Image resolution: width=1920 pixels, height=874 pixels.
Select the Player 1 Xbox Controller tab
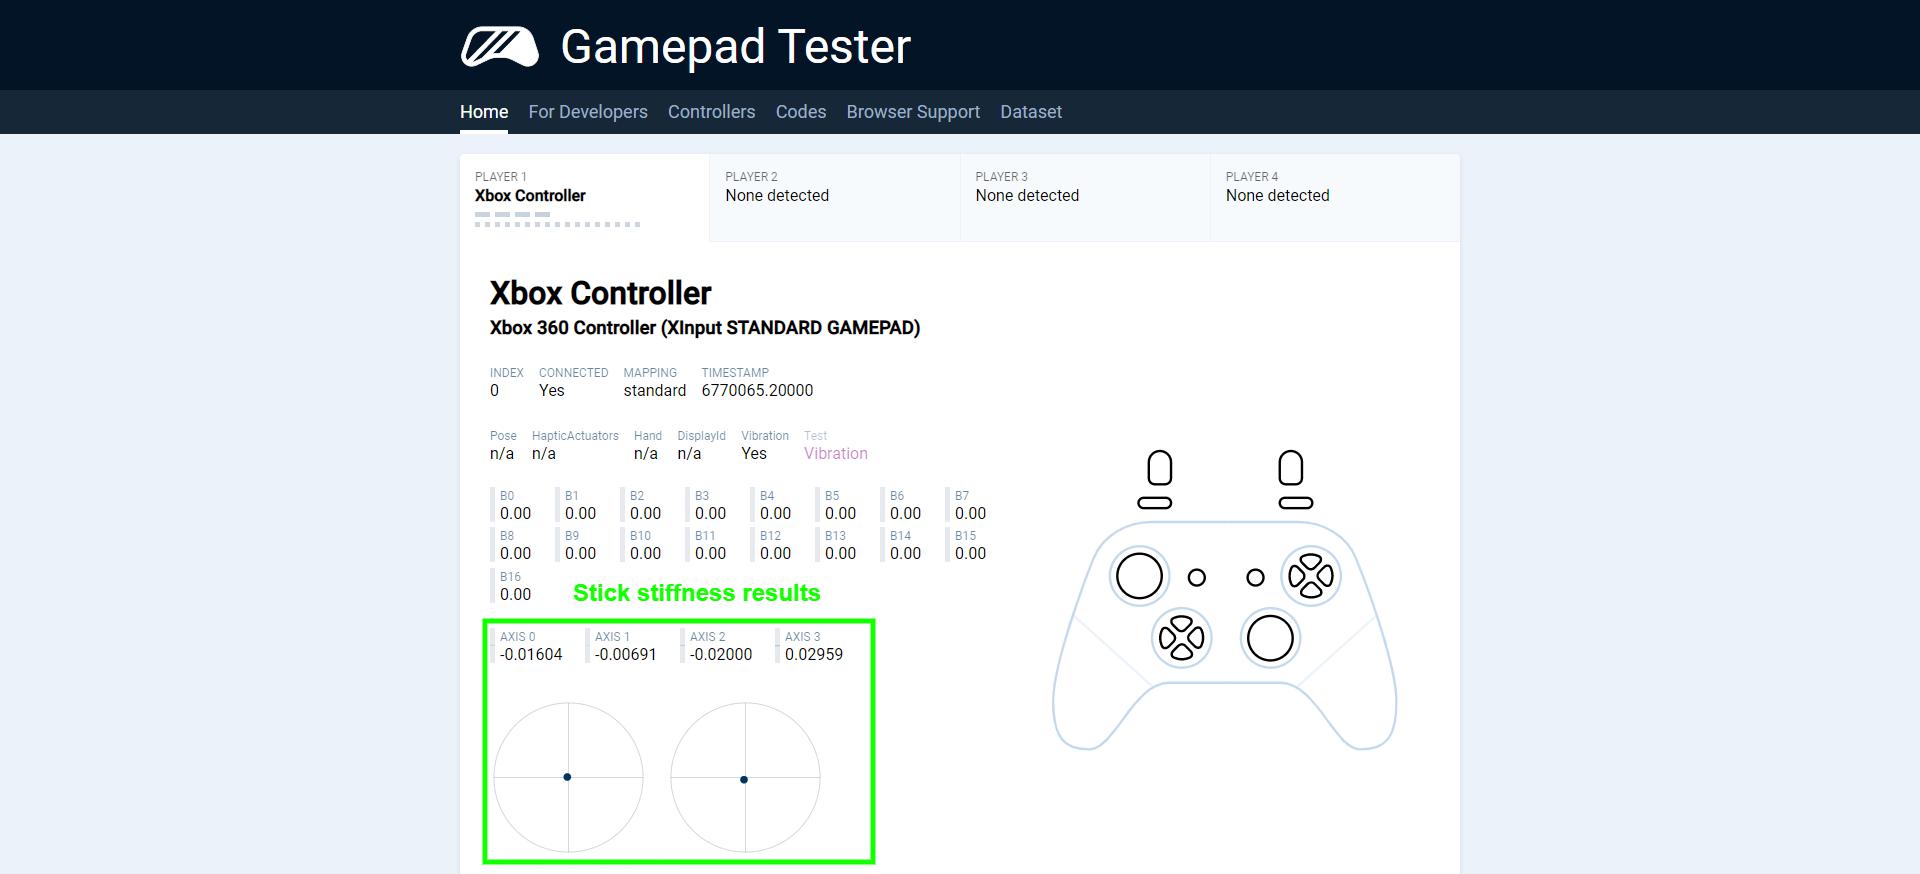click(x=584, y=197)
